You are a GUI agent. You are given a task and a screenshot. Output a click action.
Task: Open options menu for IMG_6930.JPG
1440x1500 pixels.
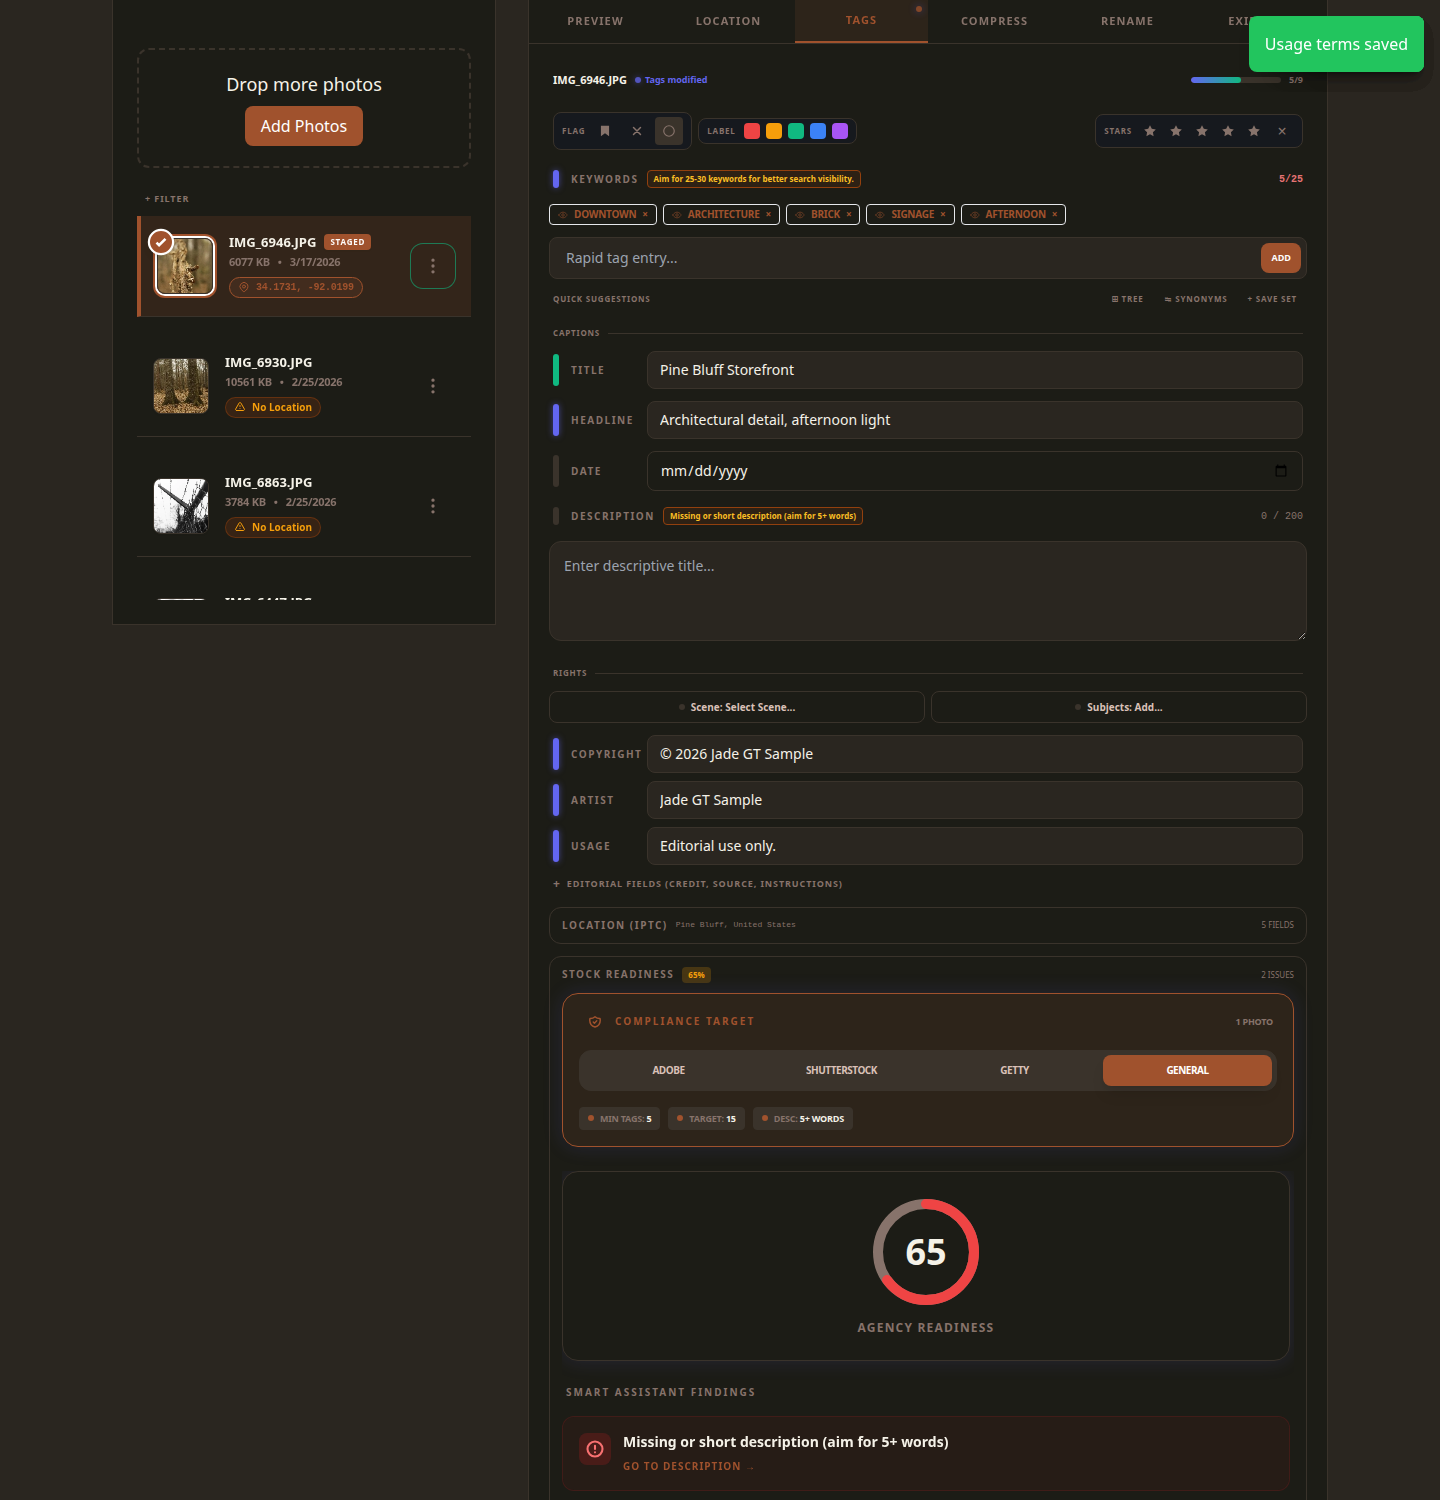[433, 386]
